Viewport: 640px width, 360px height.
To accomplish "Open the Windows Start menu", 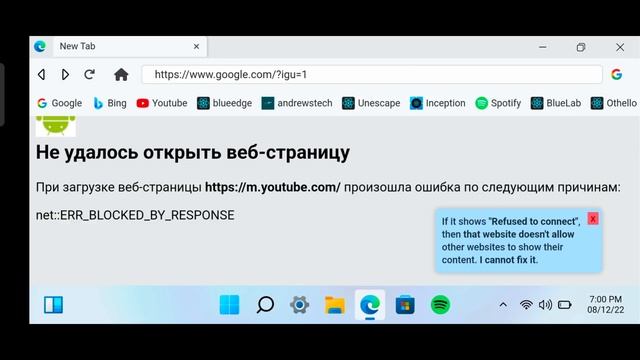I will [x=229, y=305].
